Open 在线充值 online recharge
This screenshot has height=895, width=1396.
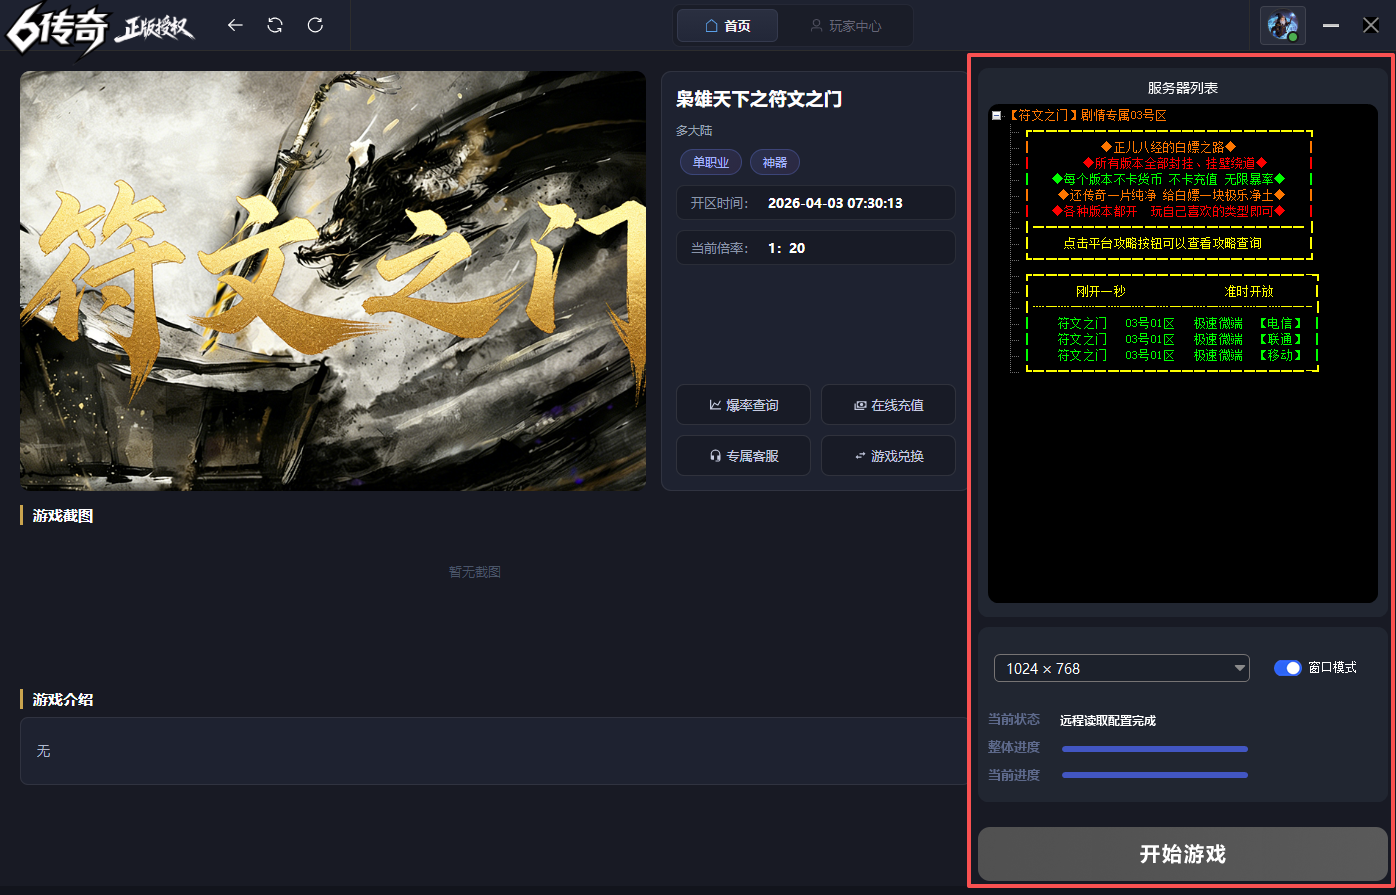coord(888,405)
